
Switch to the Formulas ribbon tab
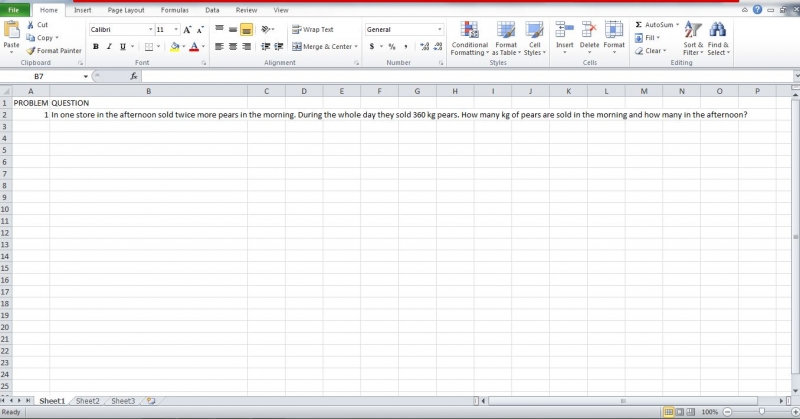[x=174, y=9]
